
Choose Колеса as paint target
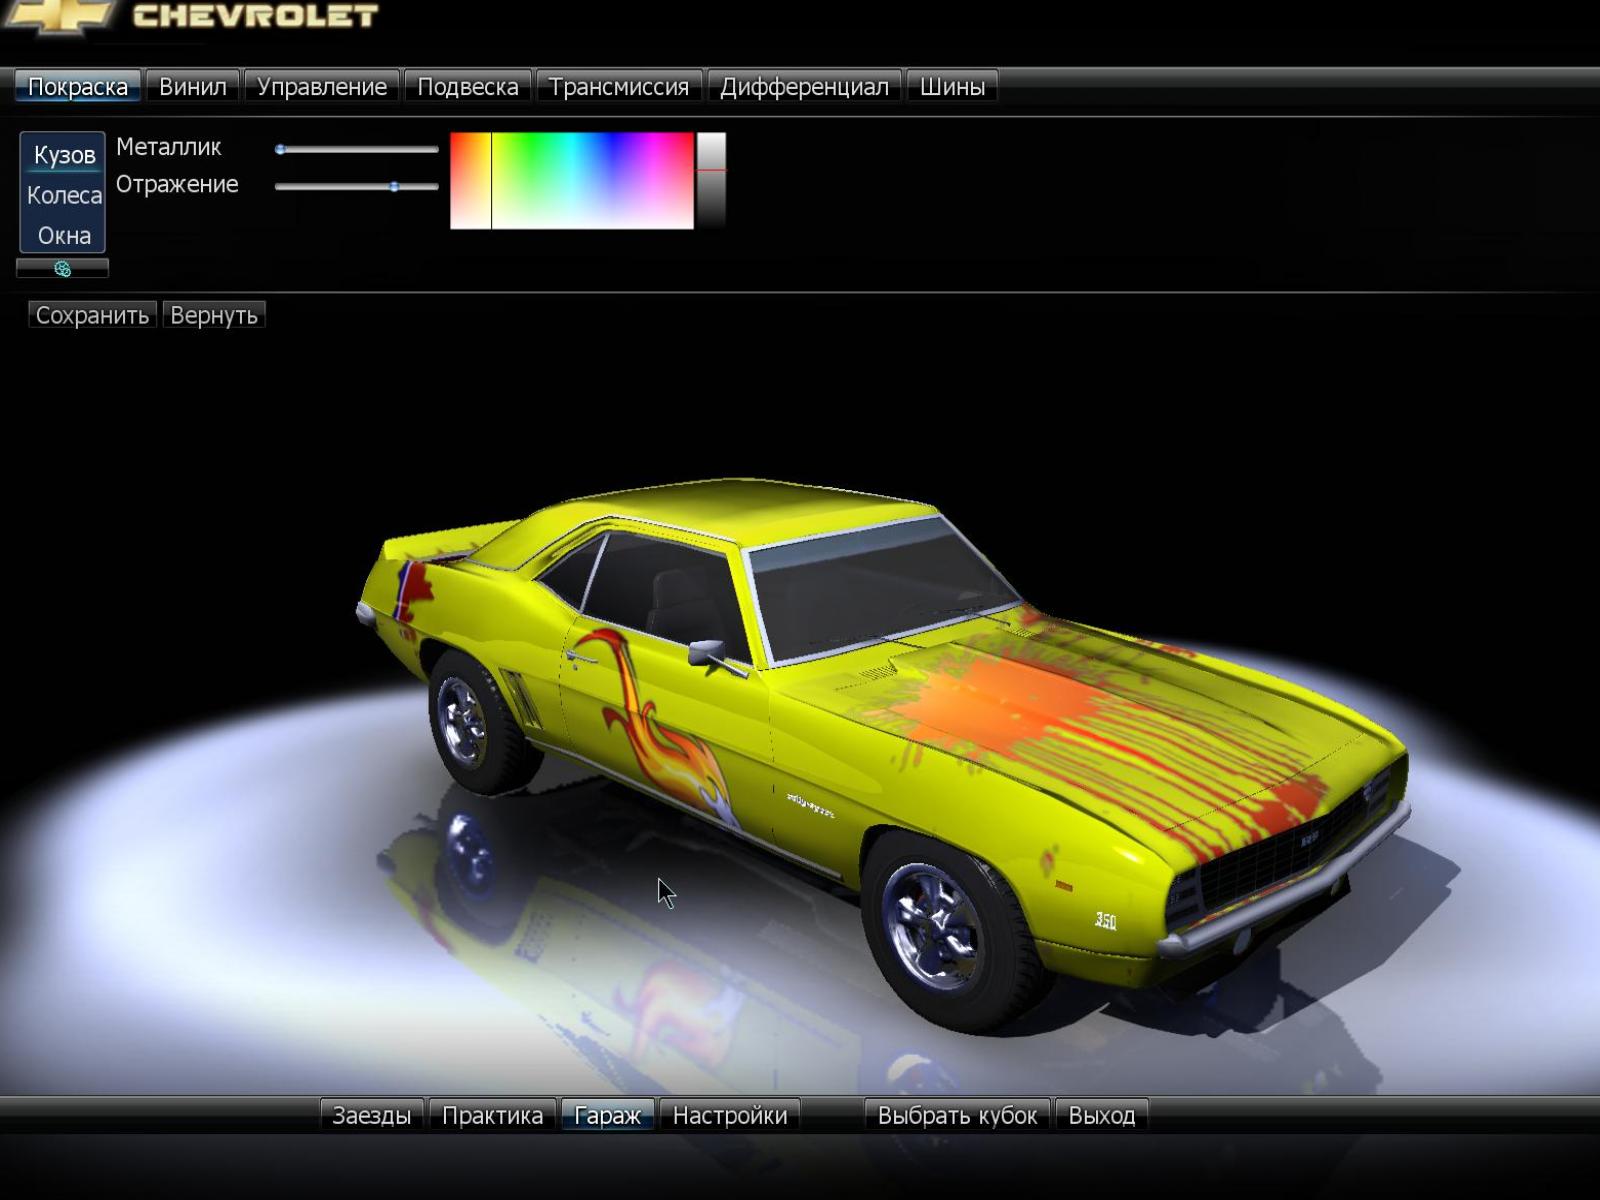pyautogui.click(x=64, y=195)
